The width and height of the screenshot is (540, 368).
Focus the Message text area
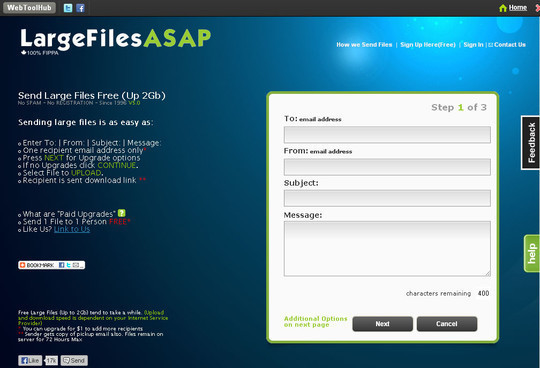click(x=387, y=249)
